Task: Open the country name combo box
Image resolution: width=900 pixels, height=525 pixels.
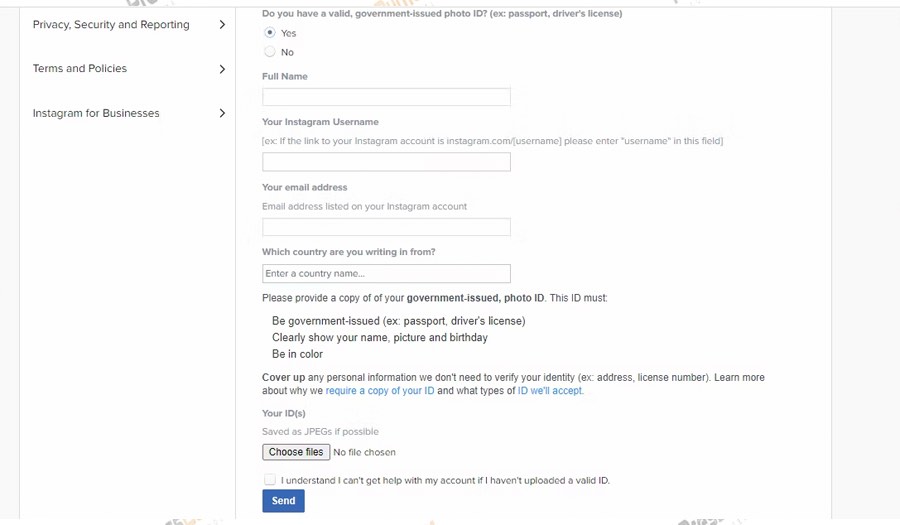Action: click(386, 274)
